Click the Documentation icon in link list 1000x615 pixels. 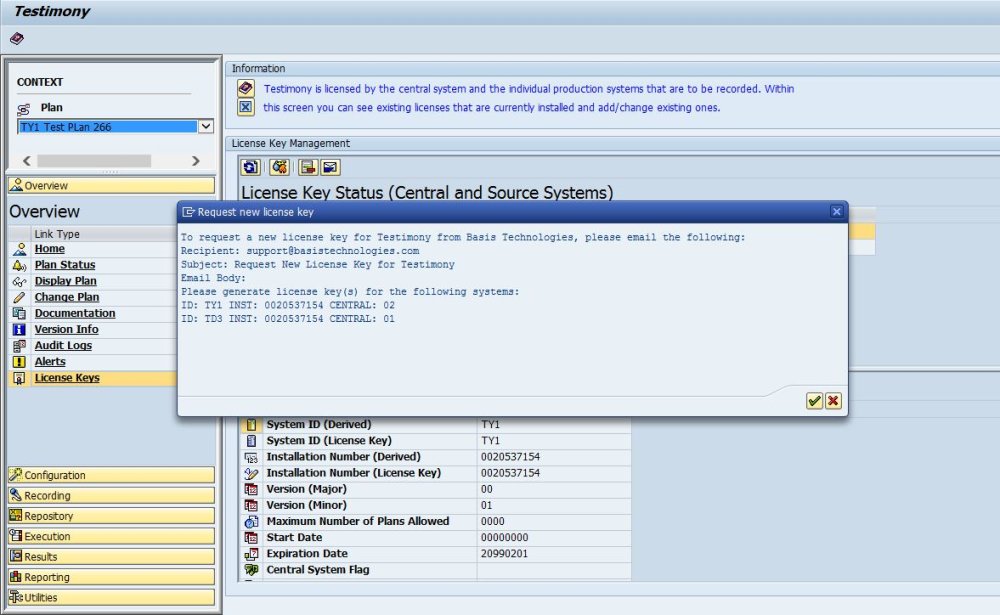[20, 313]
